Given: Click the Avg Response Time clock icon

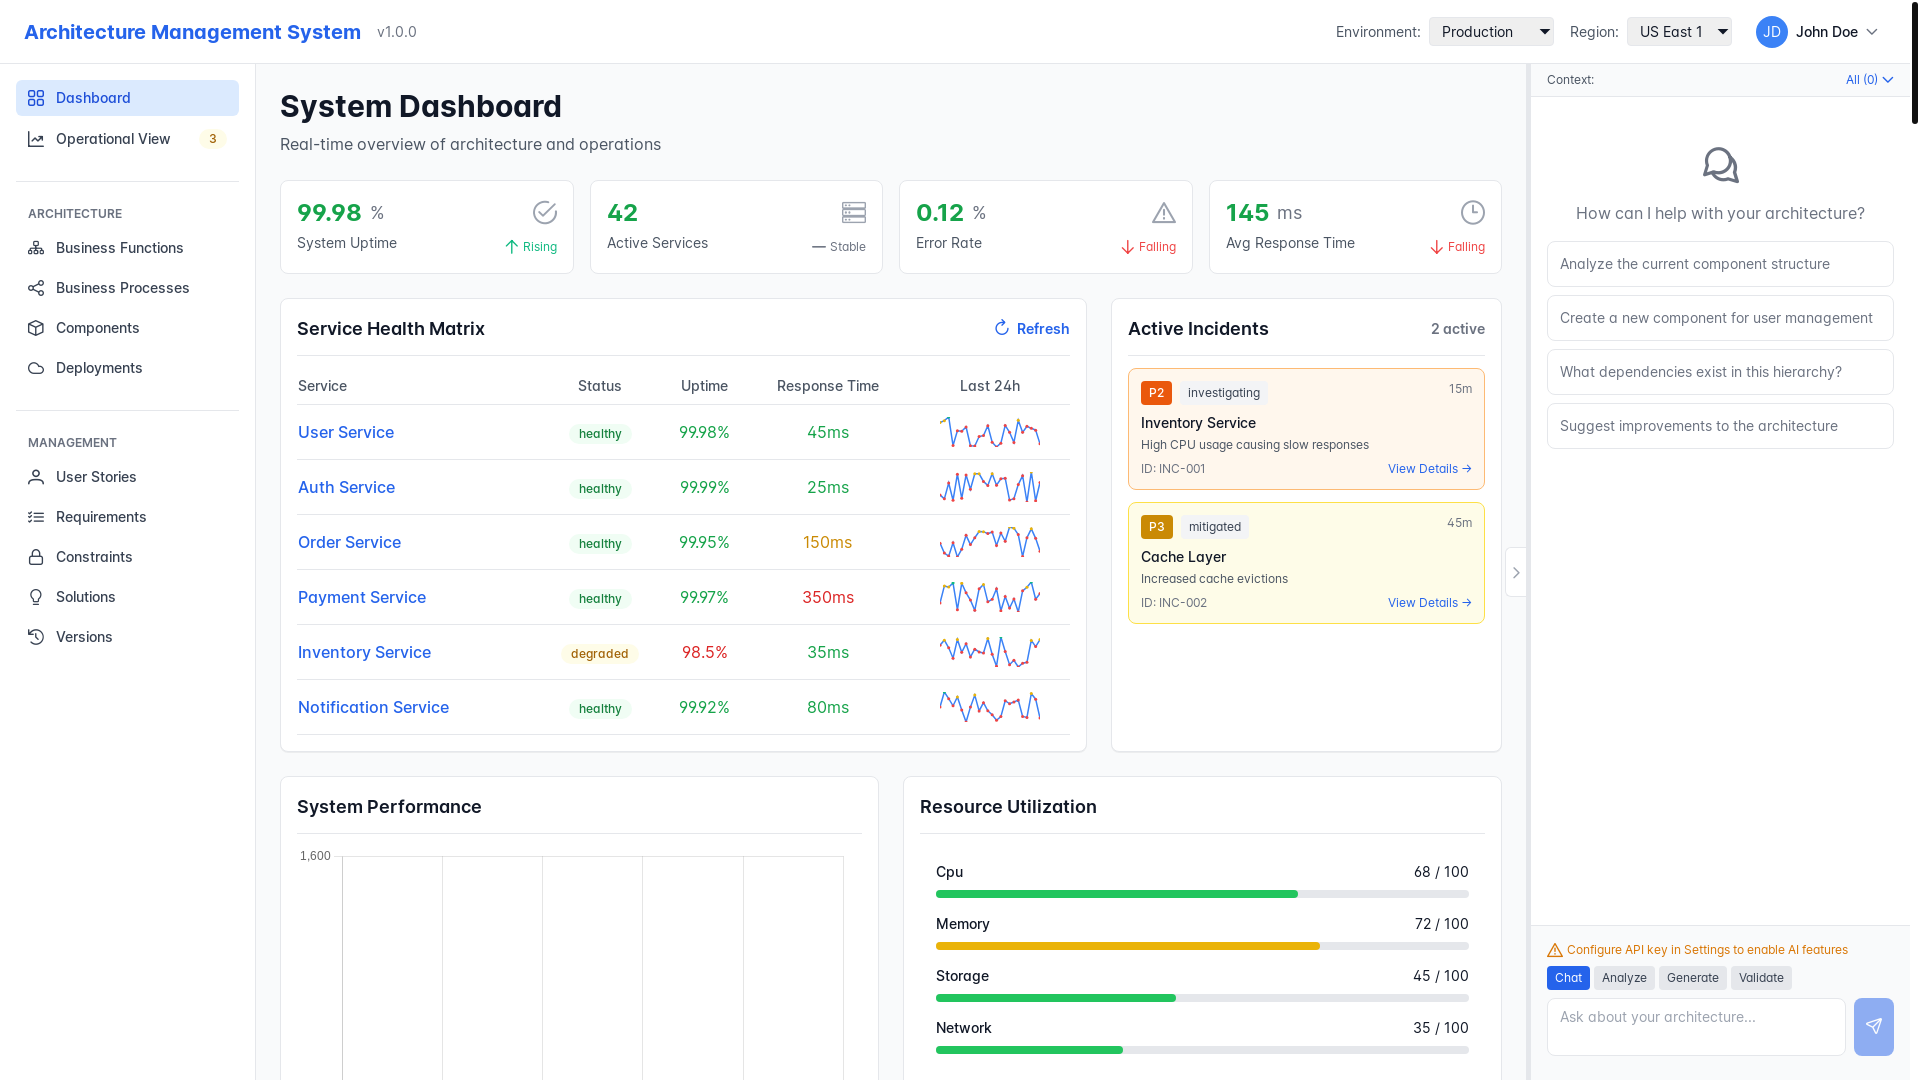Looking at the screenshot, I should tap(1472, 212).
